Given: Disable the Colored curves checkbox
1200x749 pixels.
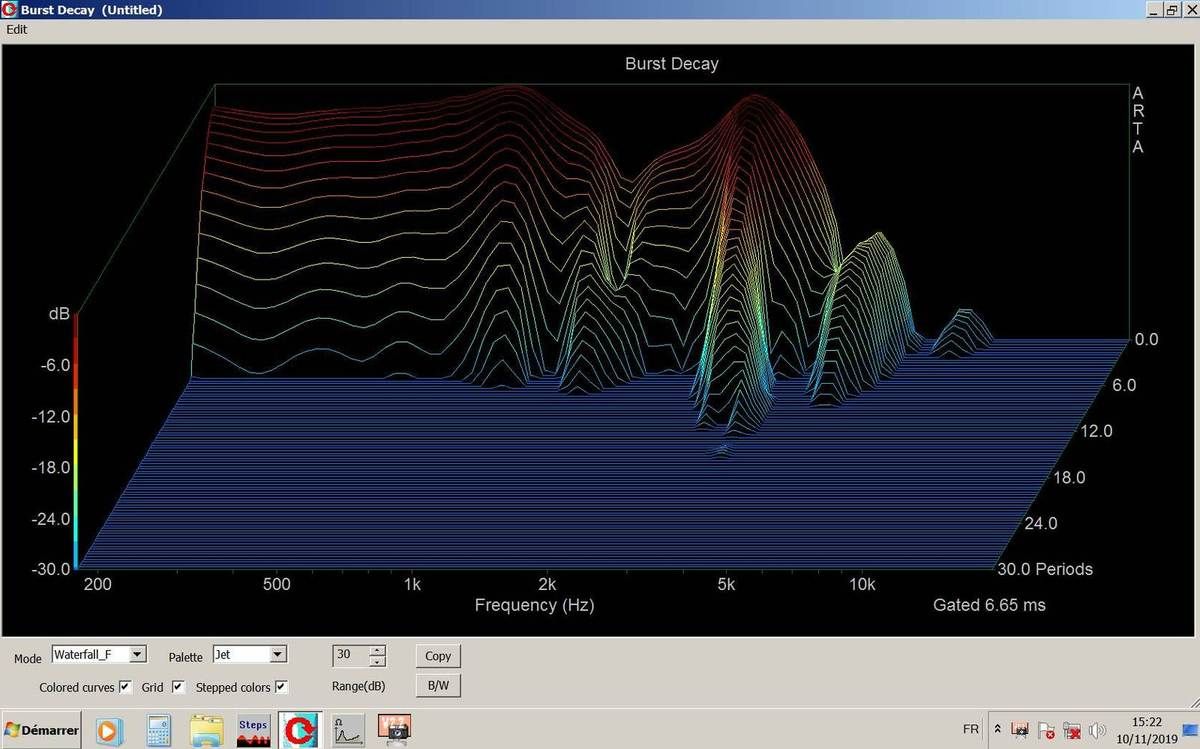Looking at the screenshot, I should tap(125, 687).
